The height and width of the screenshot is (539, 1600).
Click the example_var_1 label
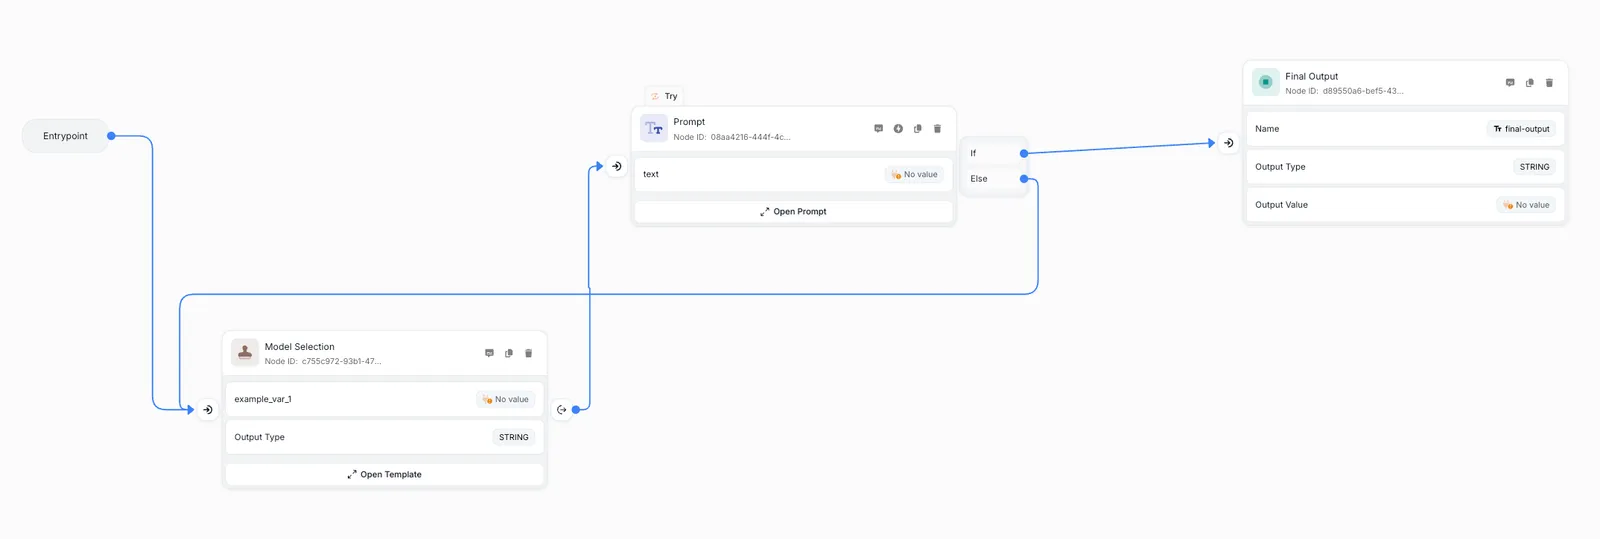[x=263, y=399]
